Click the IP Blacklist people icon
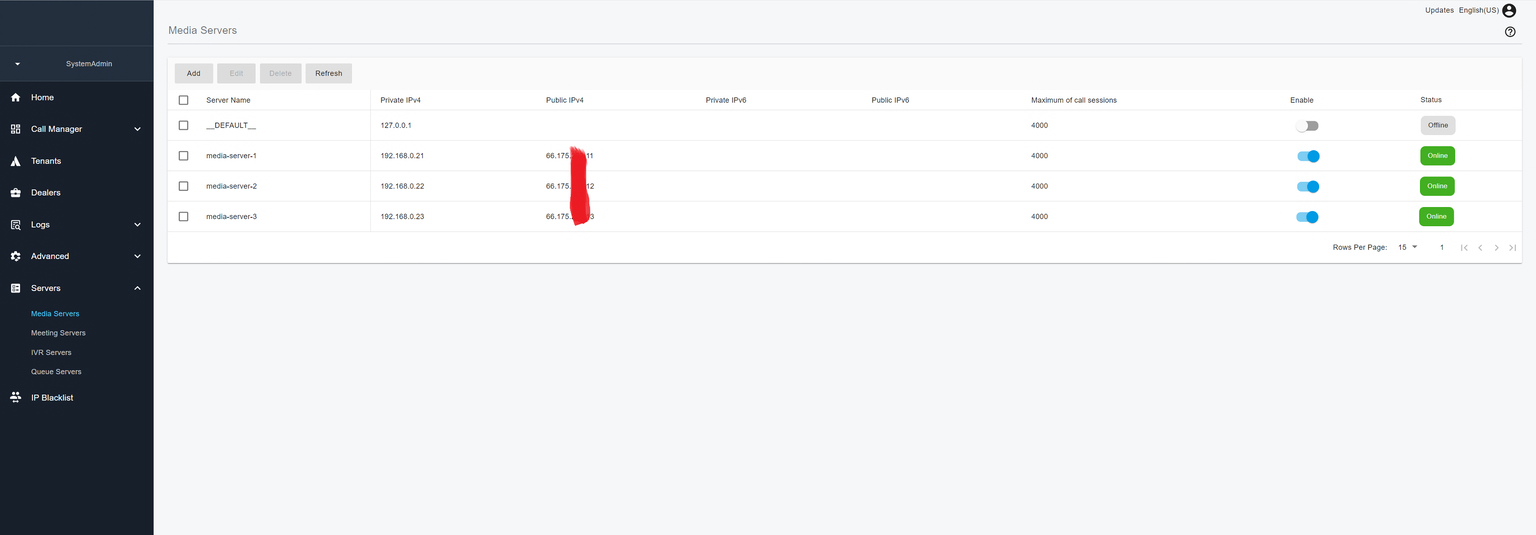This screenshot has width=1536, height=535. [16, 398]
